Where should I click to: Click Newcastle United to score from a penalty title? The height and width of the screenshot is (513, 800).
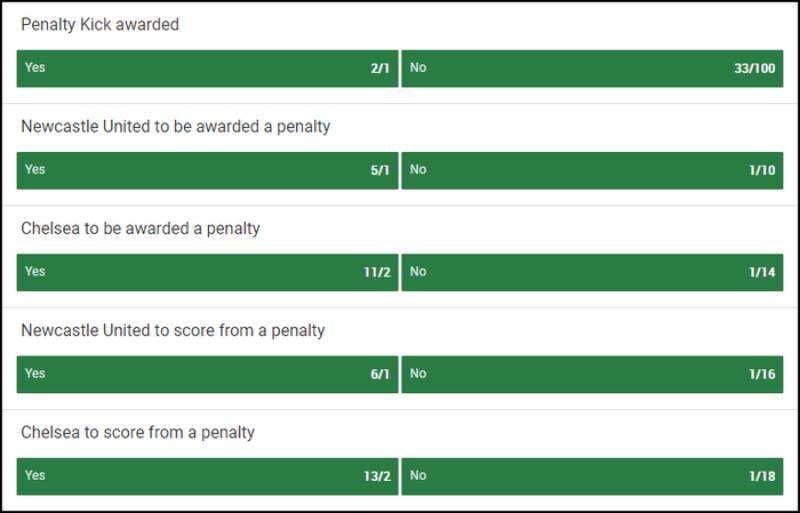pyautogui.click(x=172, y=331)
